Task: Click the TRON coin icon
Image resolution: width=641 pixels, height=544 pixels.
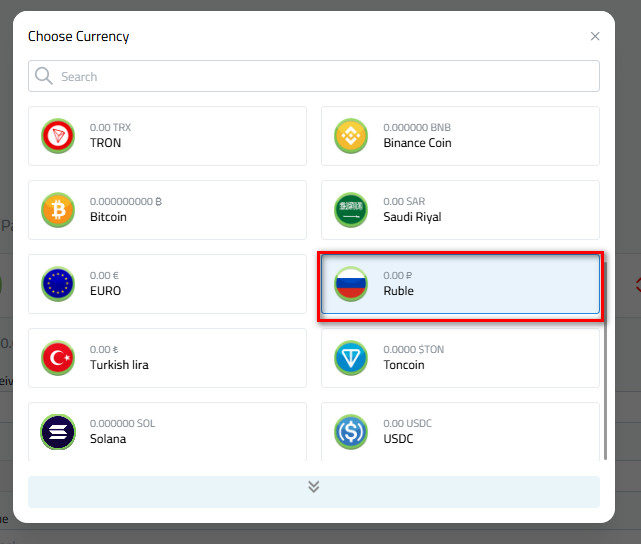Action: (58, 136)
